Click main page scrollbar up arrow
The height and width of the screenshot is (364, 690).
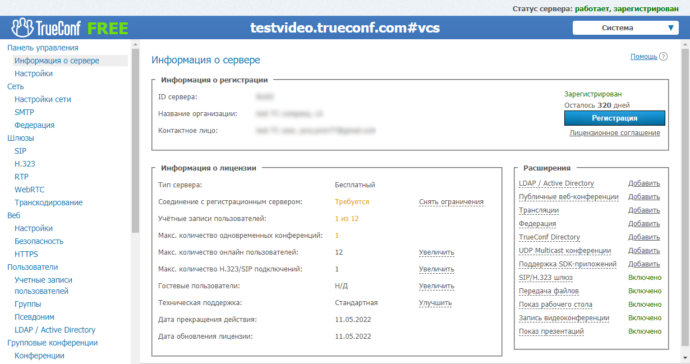coord(686,44)
